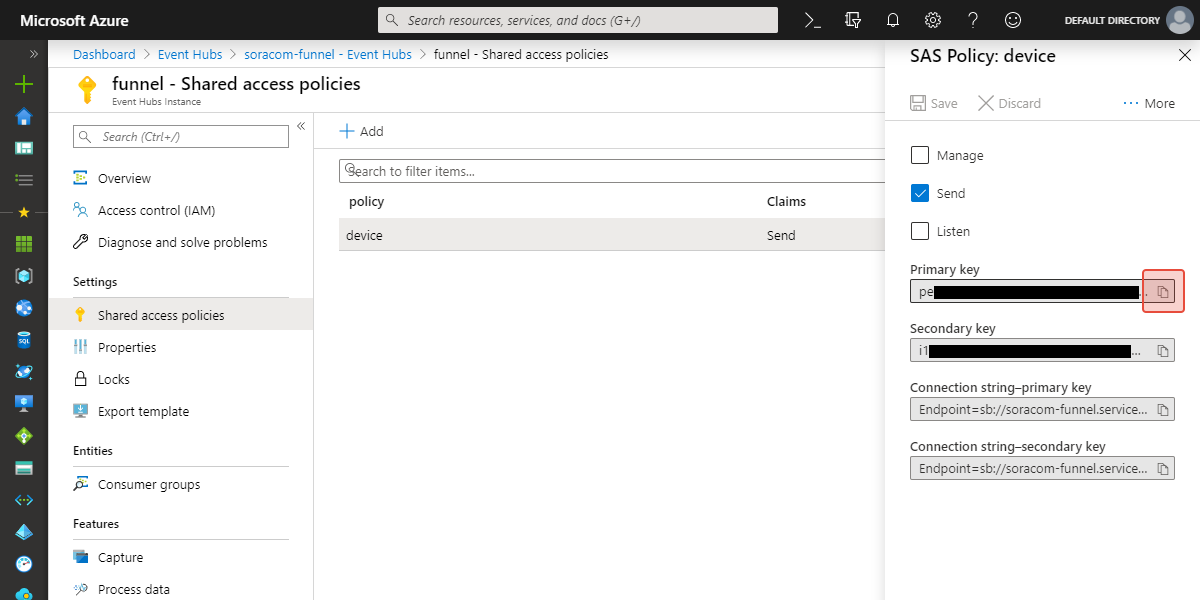Click the Help question mark icon
This screenshot has height=600, width=1200.
point(973,20)
